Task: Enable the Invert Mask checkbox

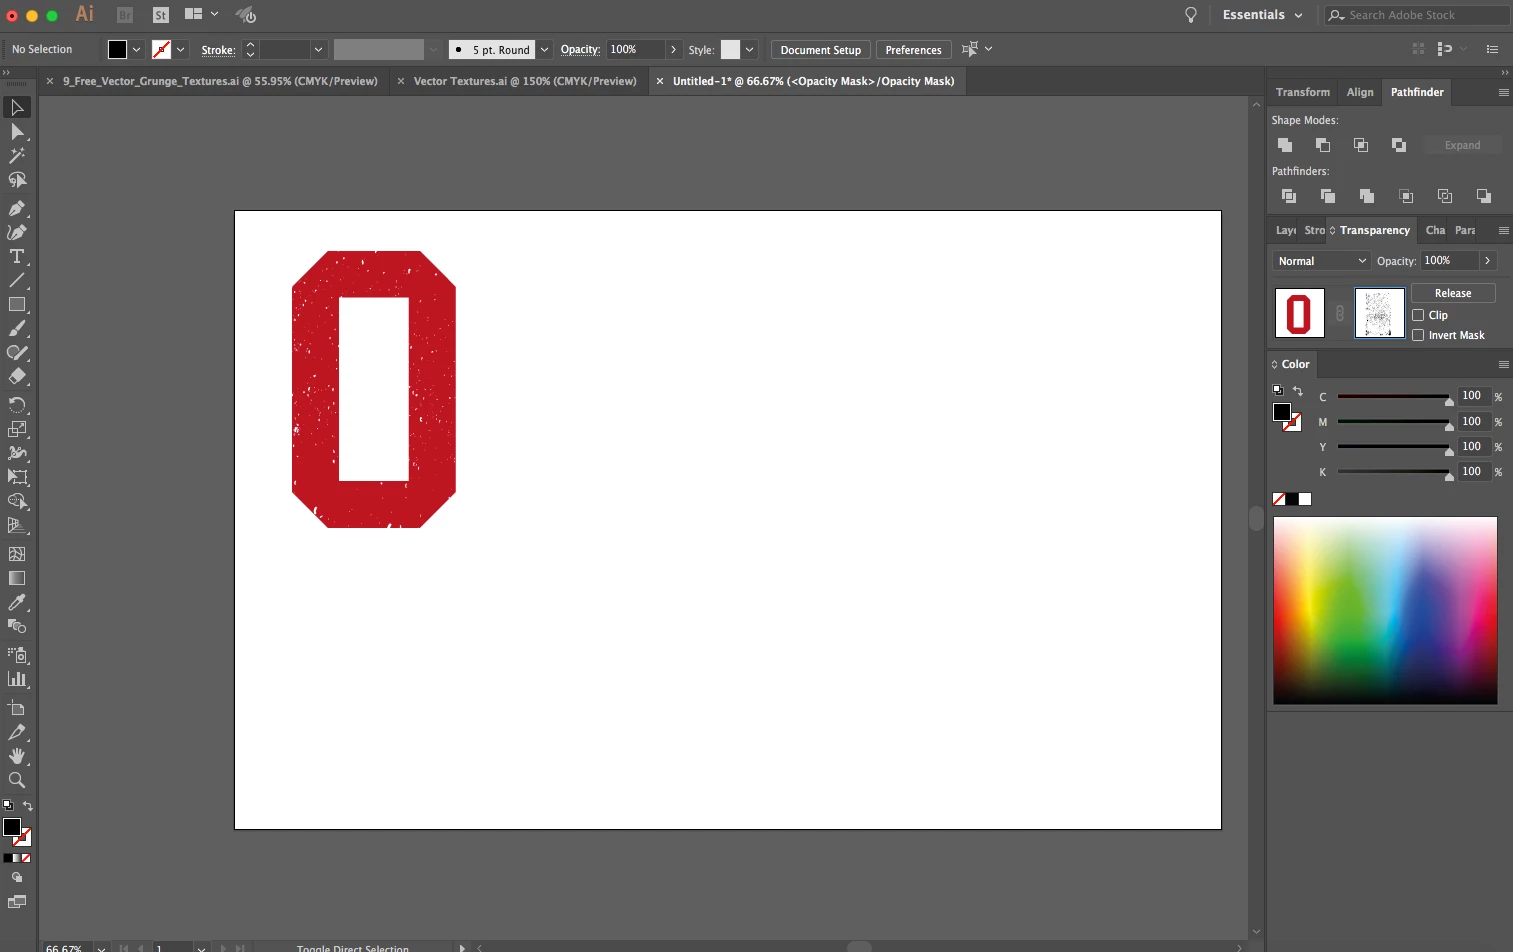Action: coord(1418,335)
